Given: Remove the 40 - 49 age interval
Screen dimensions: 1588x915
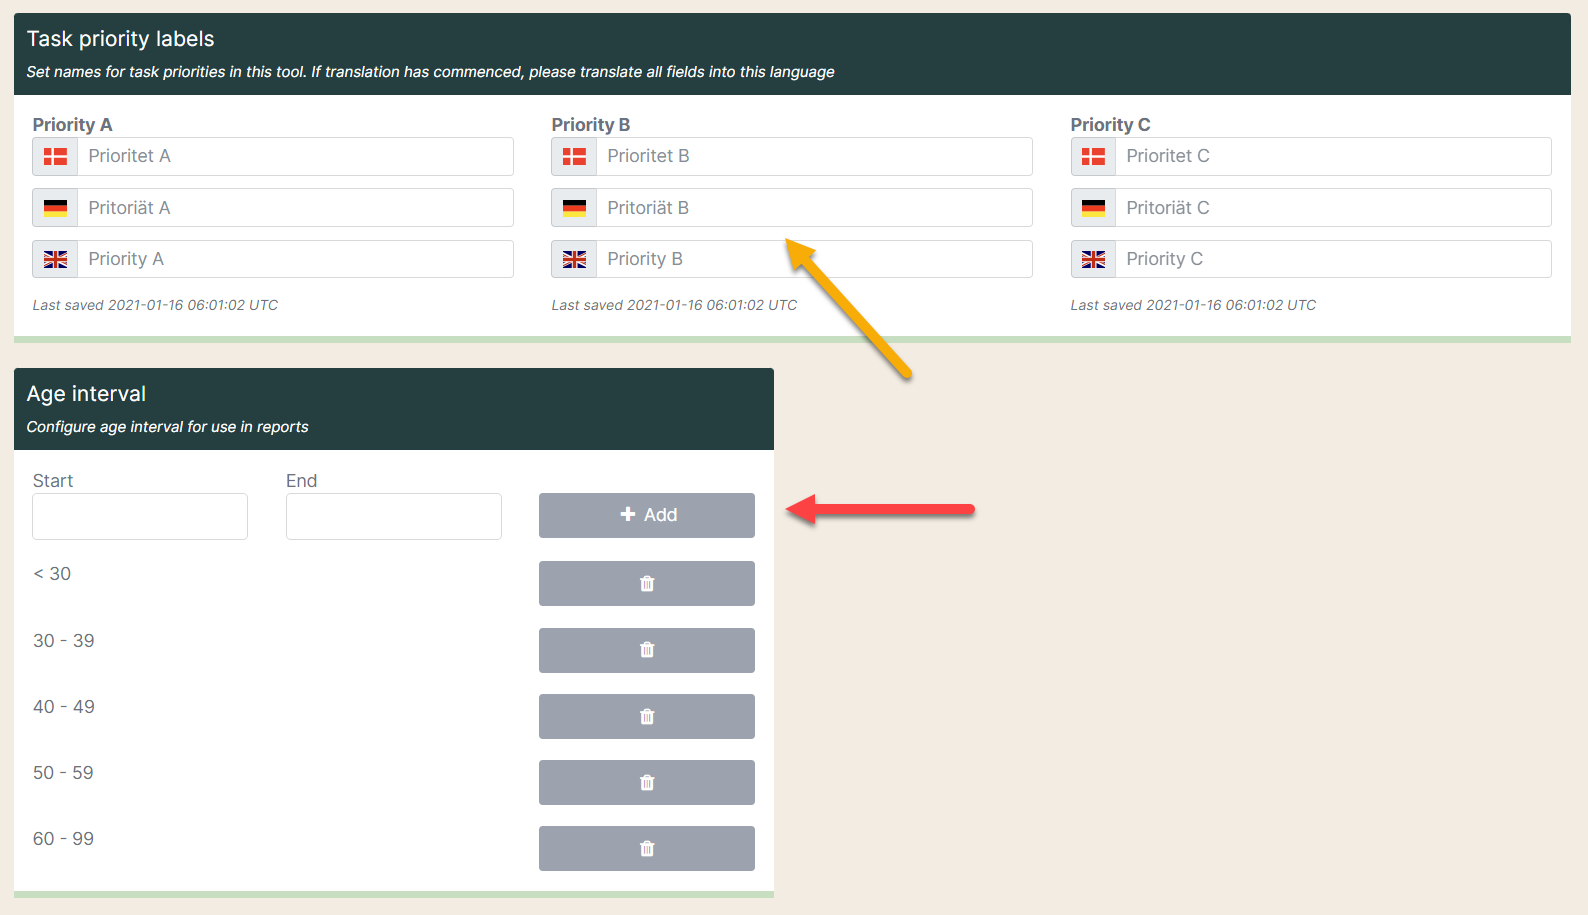Looking at the screenshot, I should pos(646,716).
